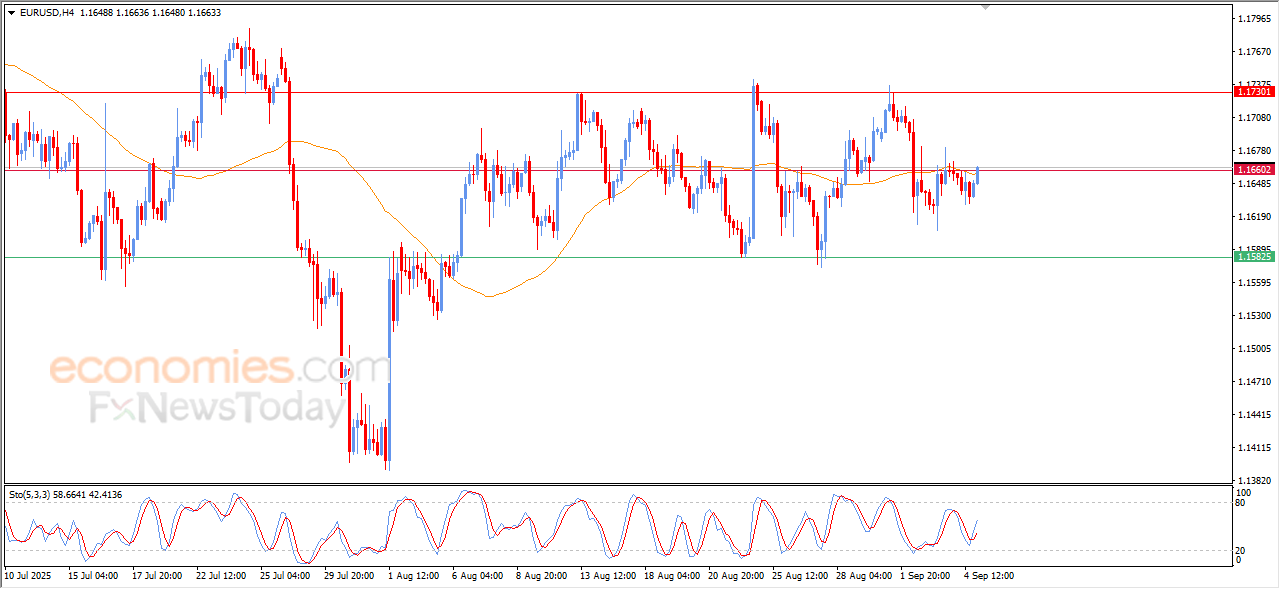This screenshot has width=1280, height=589.
Task: Click the 1.17670 price scale value
Action: coord(1253,52)
